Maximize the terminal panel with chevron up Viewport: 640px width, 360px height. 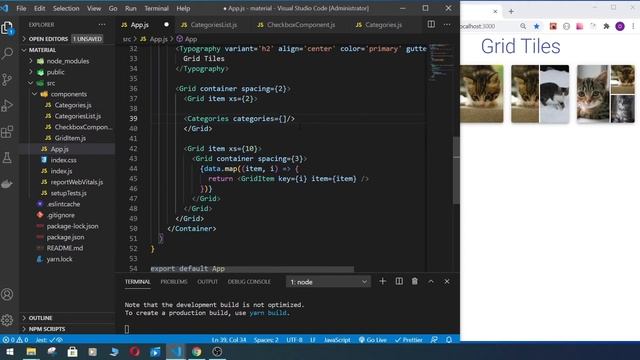431,281
